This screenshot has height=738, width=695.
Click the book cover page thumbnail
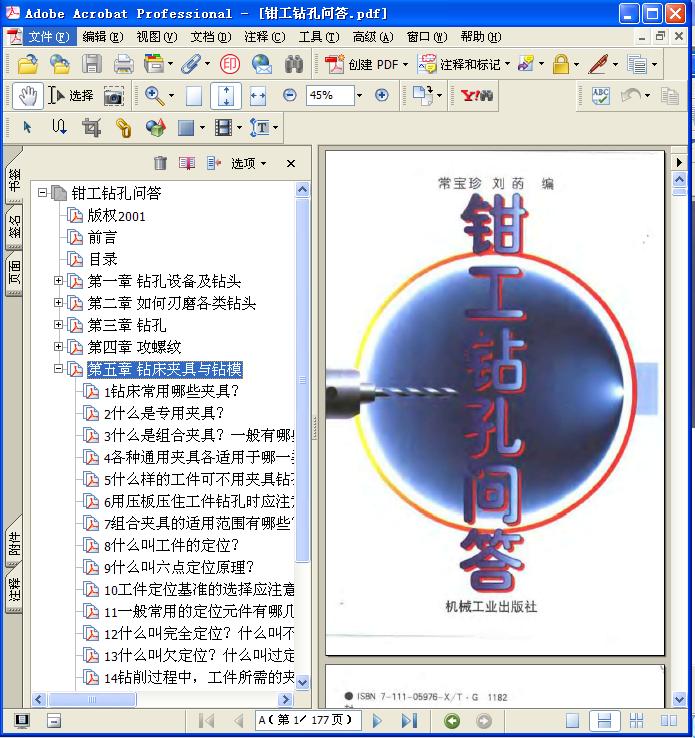pyautogui.click(x=495, y=403)
